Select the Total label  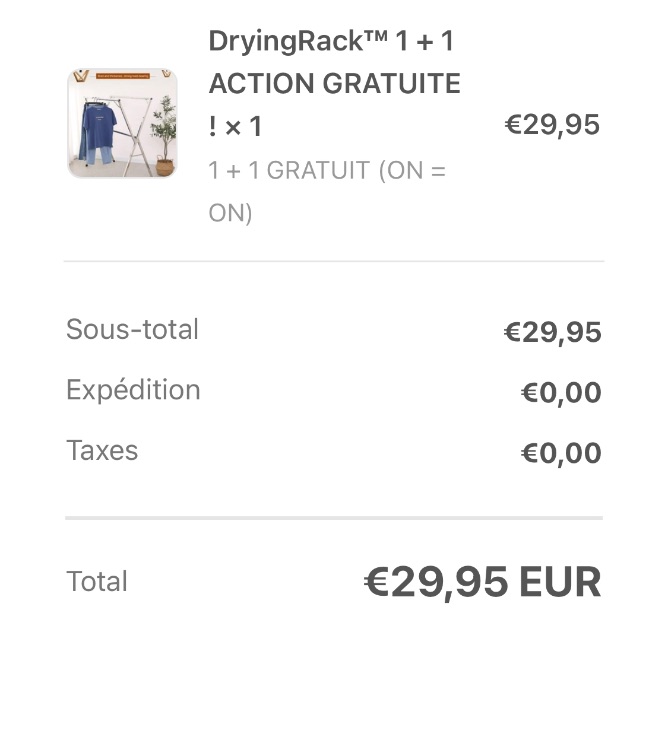pos(96,581)
